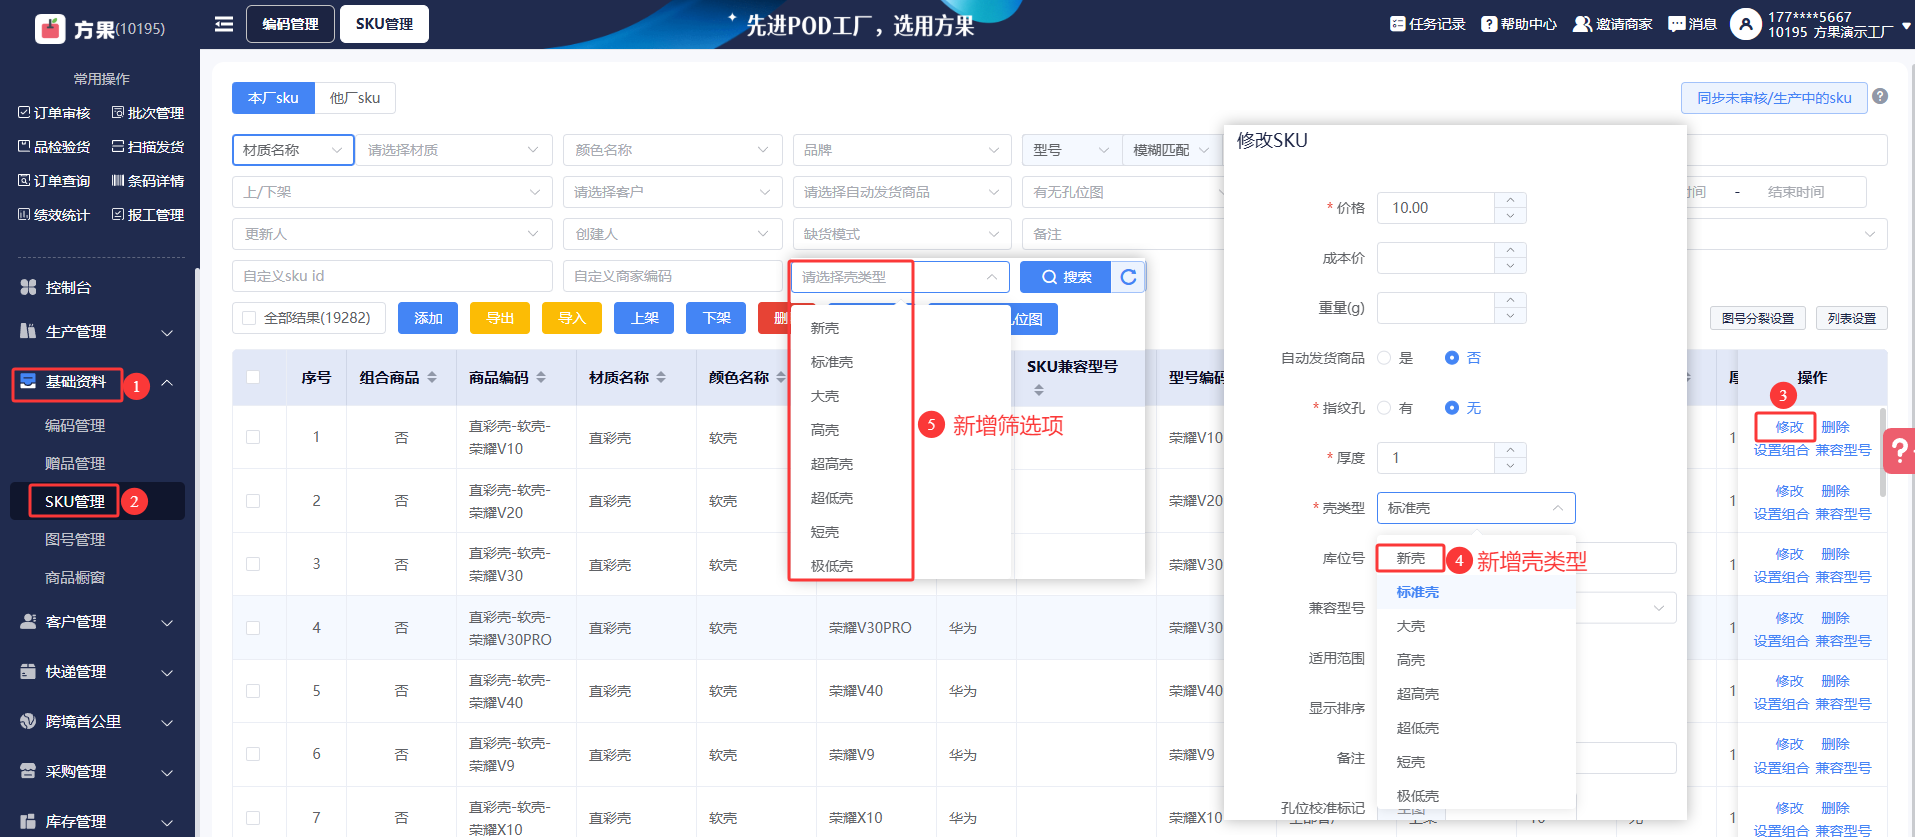
Task: Click the help question mark beside sync button
Action: 1880,97
